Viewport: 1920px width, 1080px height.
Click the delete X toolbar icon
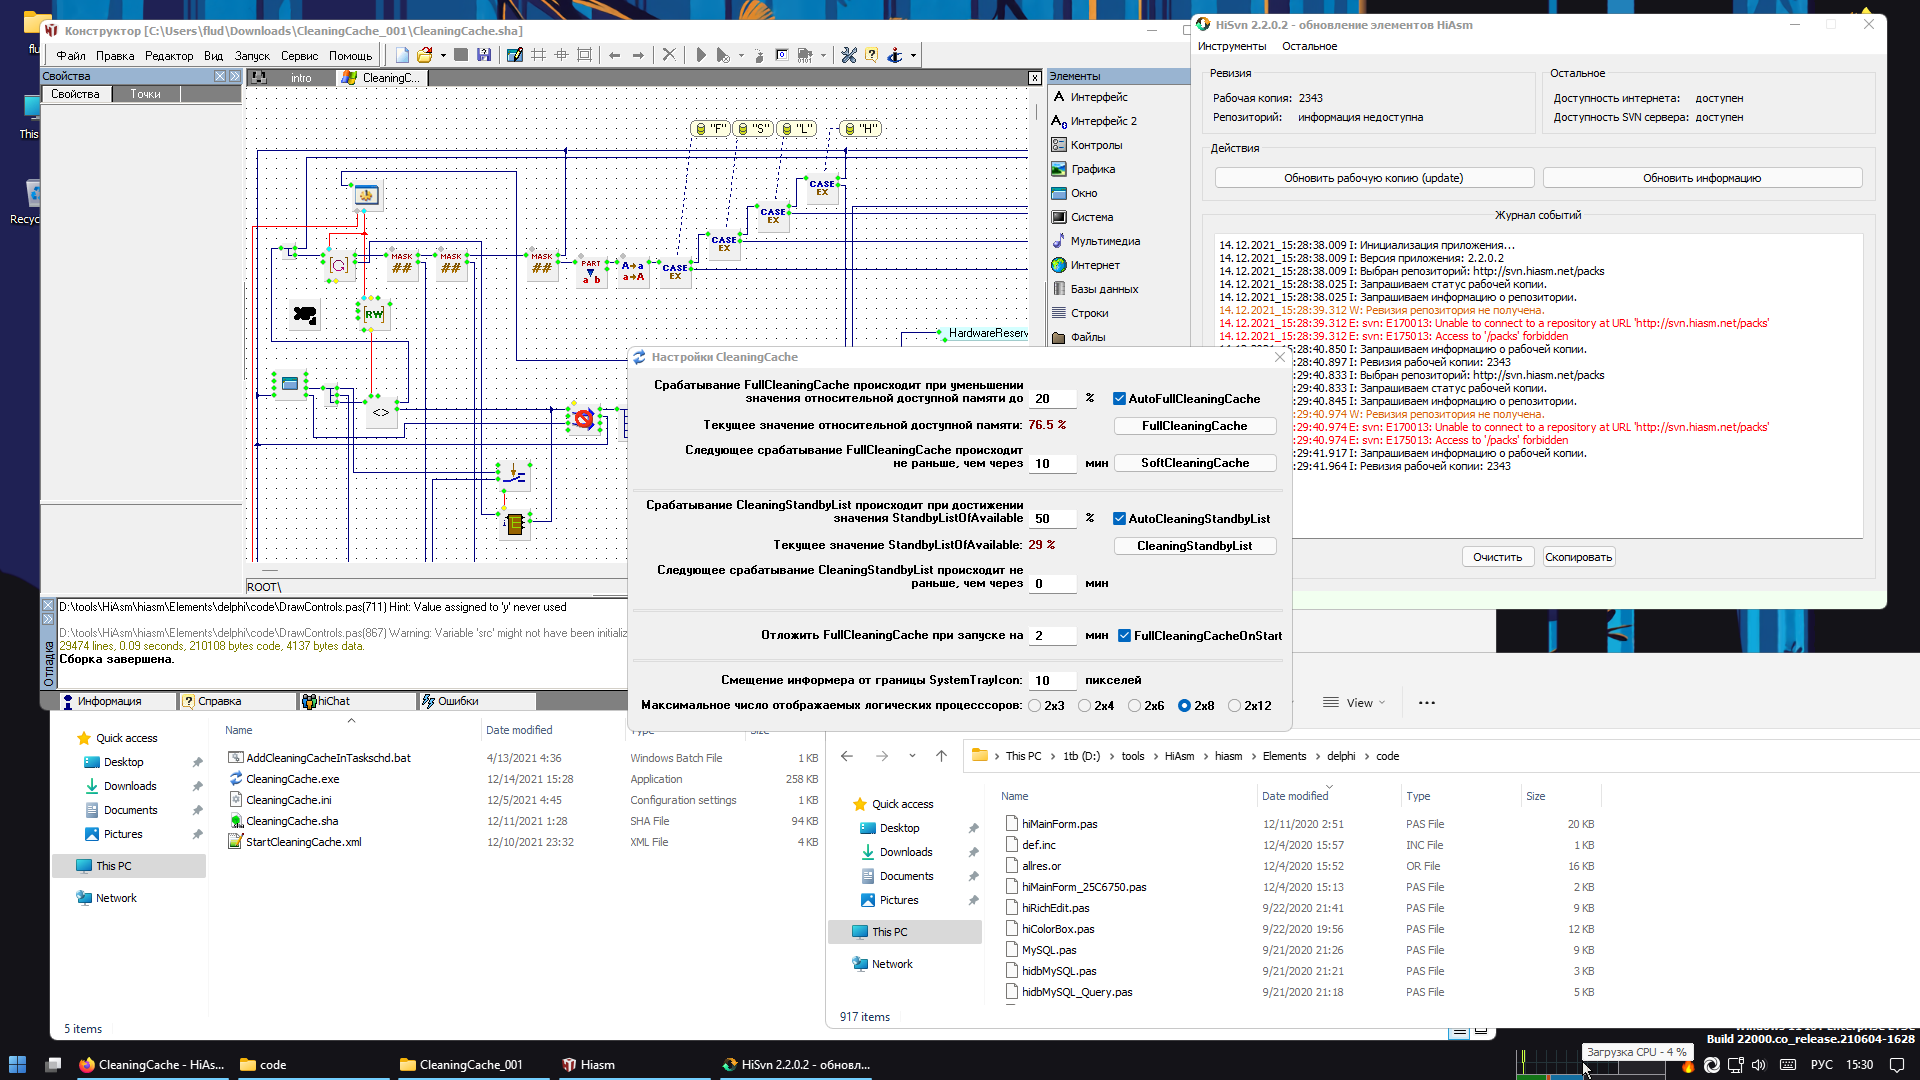tap(669, 55)
